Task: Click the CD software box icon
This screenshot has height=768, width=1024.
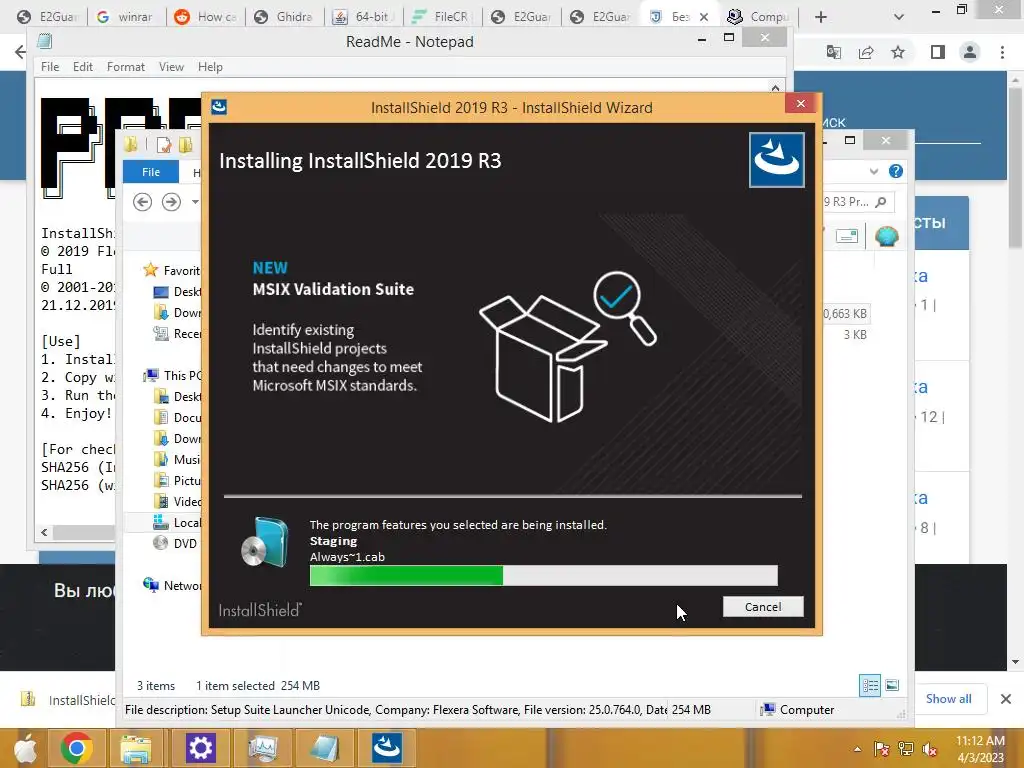Action: point(265,542)
